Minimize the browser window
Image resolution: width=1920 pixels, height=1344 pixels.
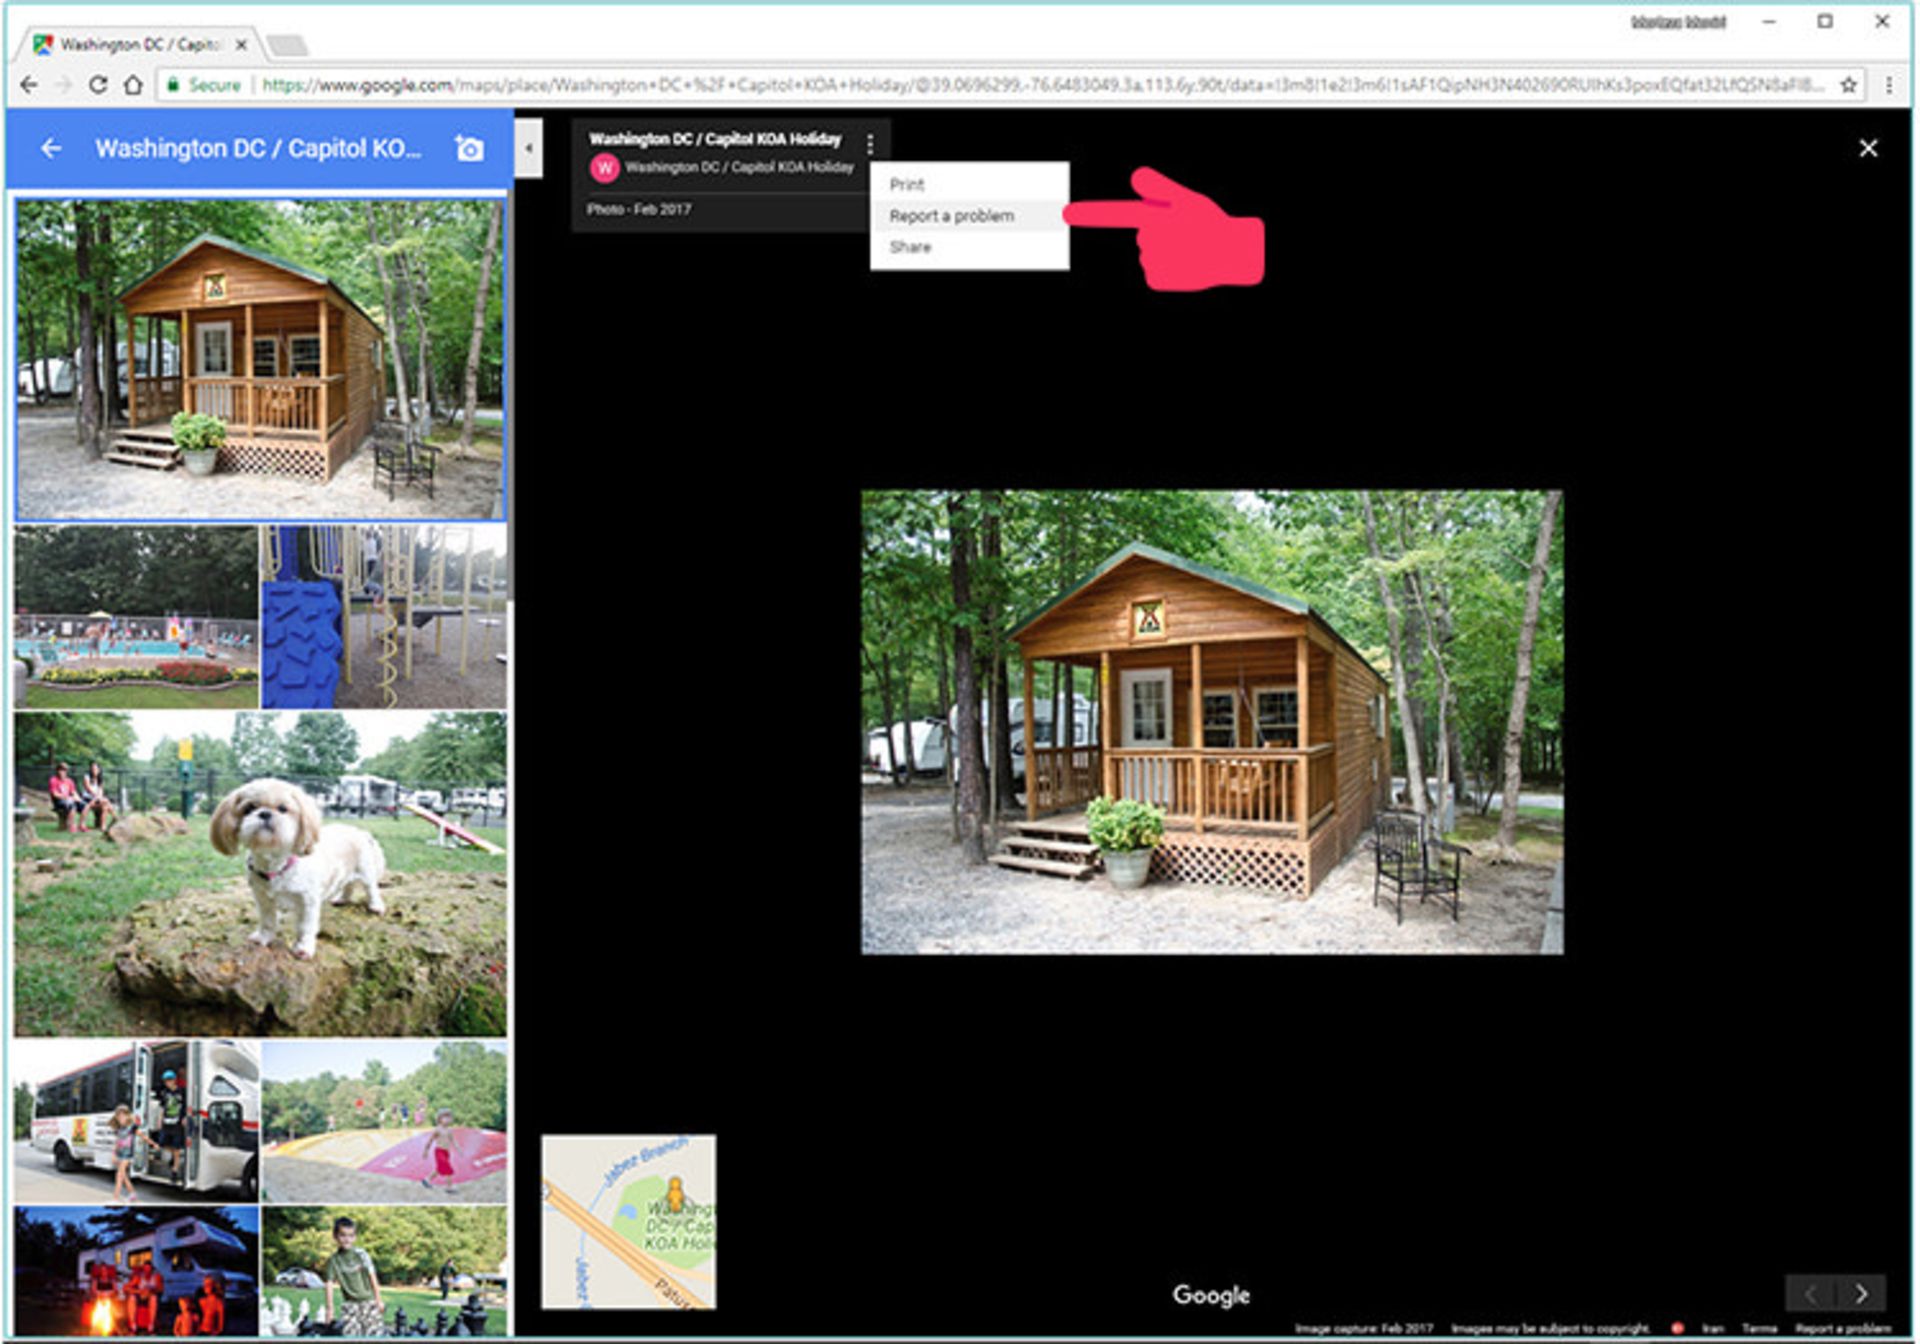(1769, 21)
